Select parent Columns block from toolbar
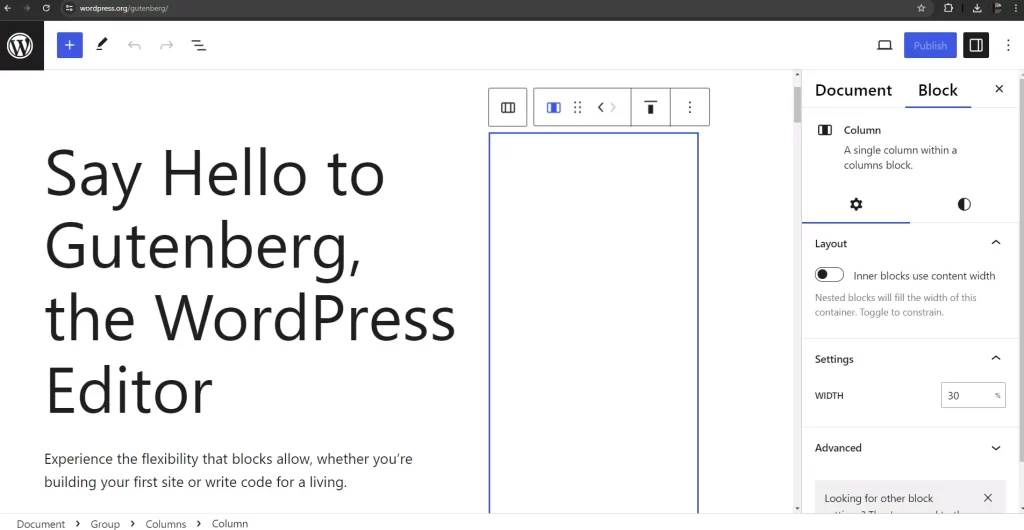The height and width of the screenshot is (530, 1024). point(507,107)
